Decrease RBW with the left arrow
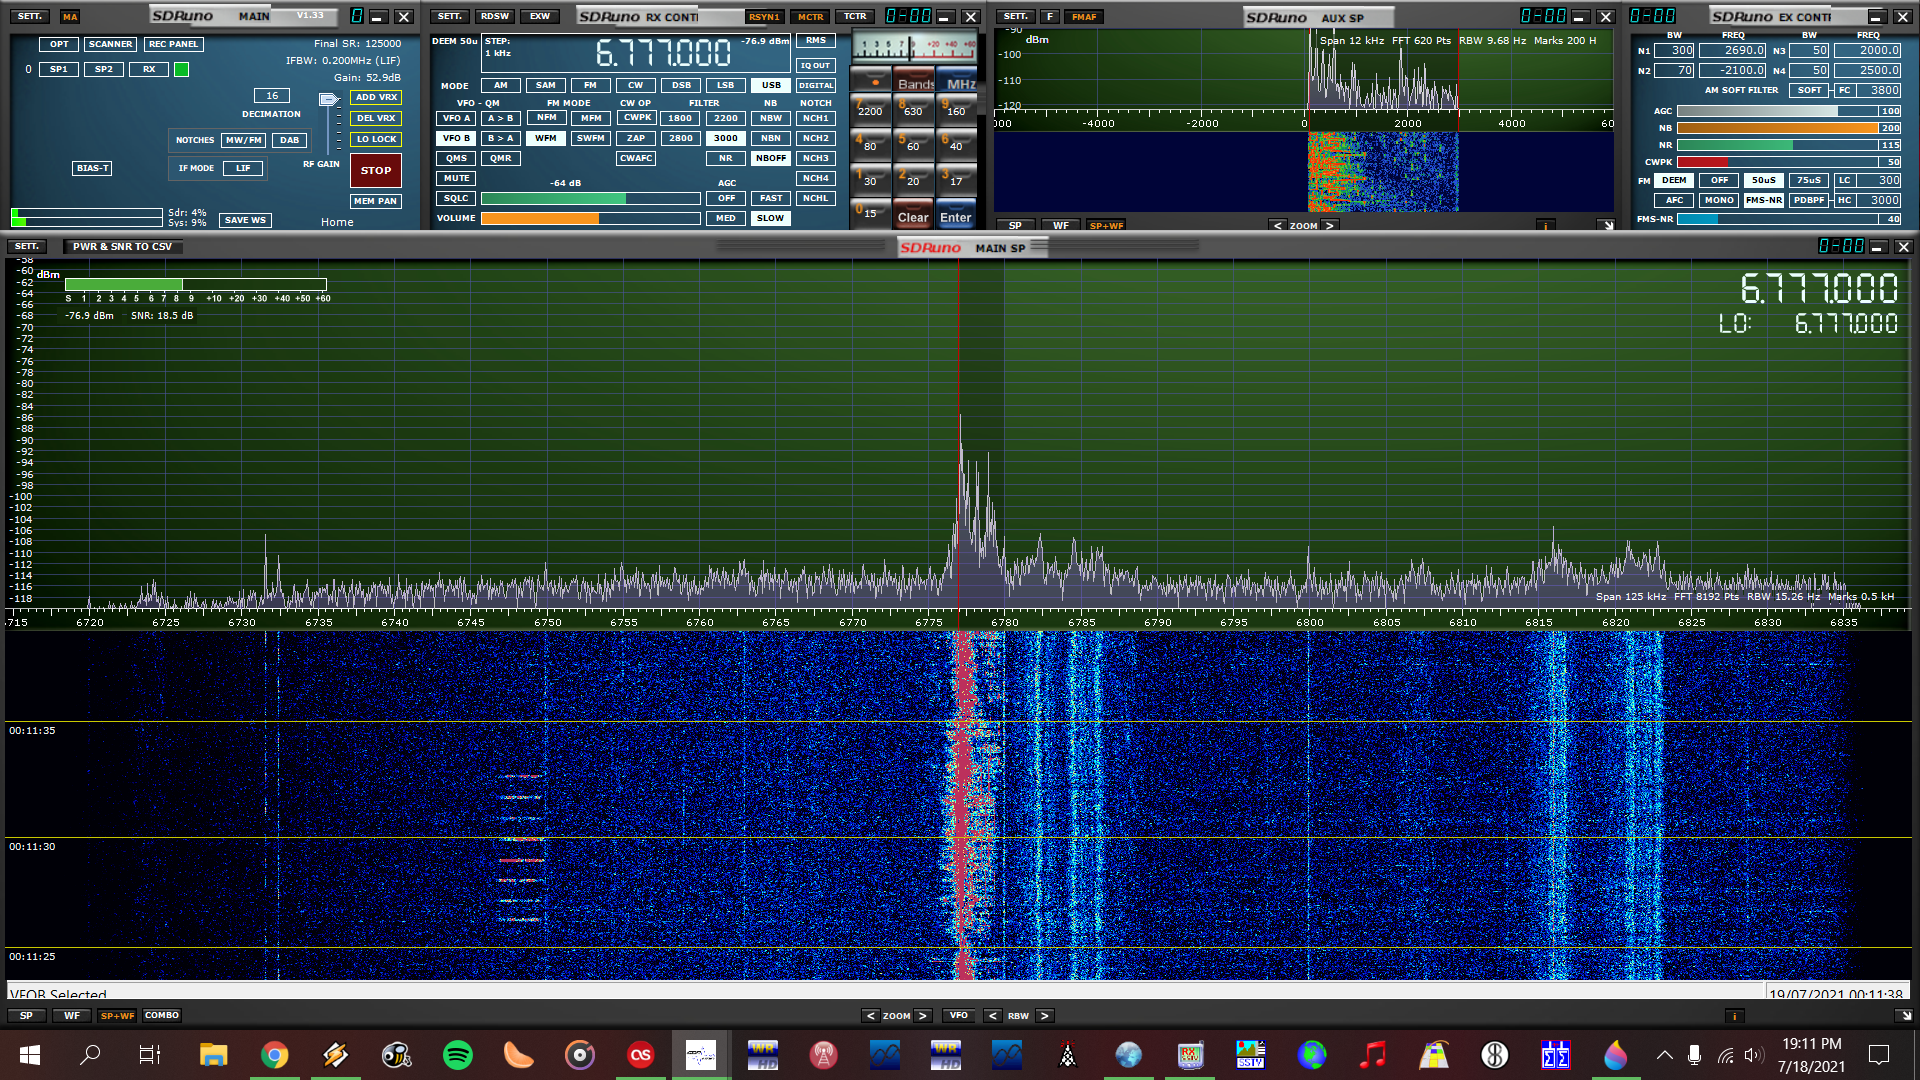1920x1080 pixels. 992,1016
